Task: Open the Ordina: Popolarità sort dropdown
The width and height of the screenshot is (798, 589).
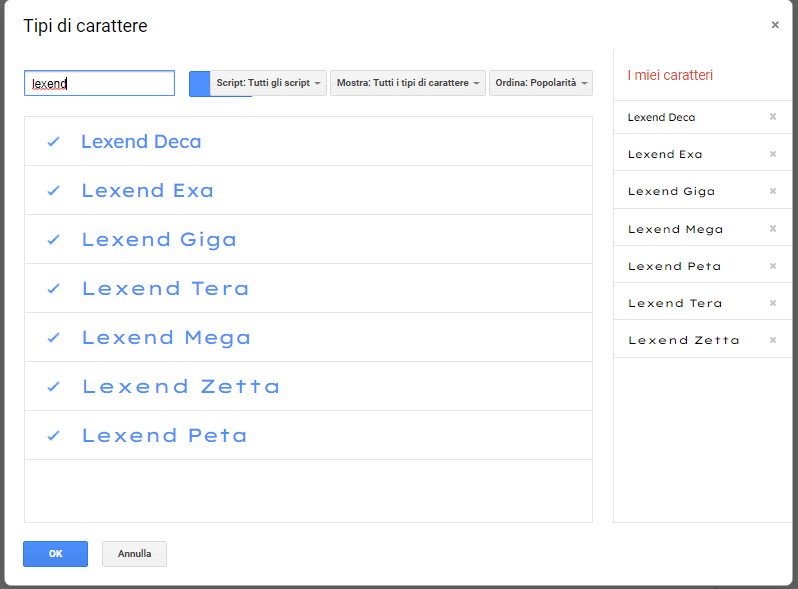Action: [x=540, y=83]
